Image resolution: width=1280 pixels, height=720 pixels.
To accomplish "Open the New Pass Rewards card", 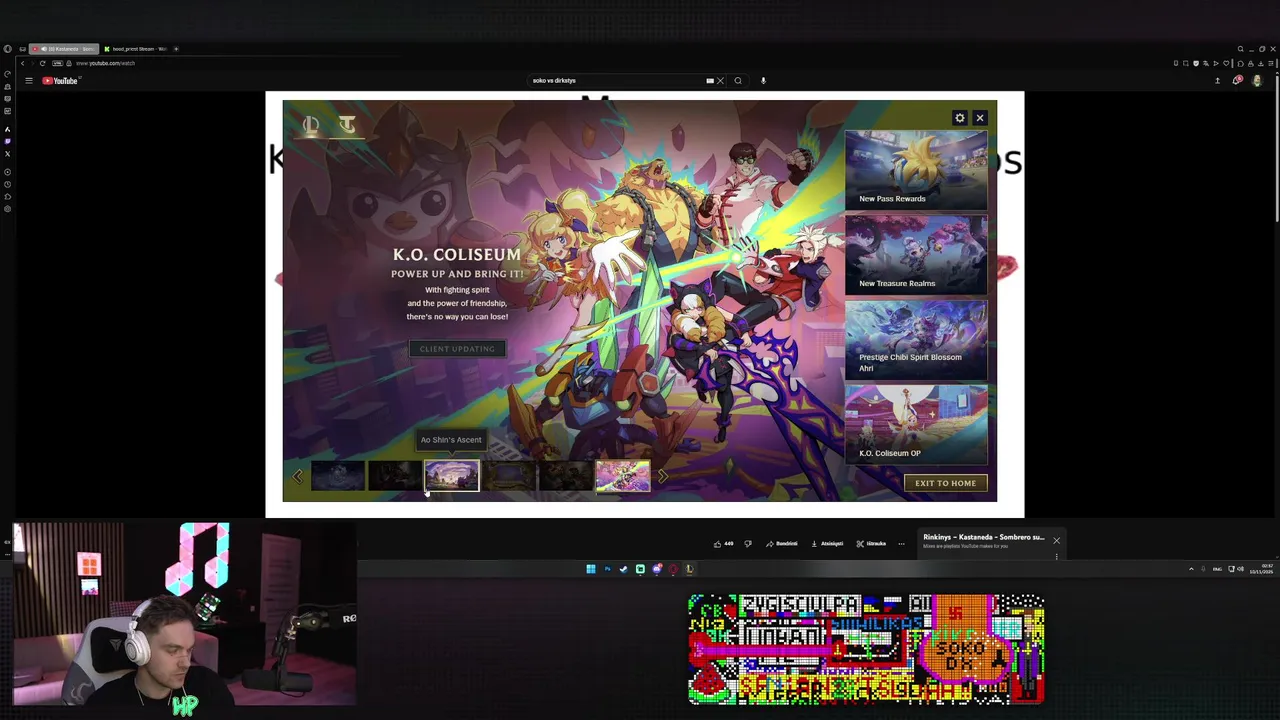I will [916, 170].
